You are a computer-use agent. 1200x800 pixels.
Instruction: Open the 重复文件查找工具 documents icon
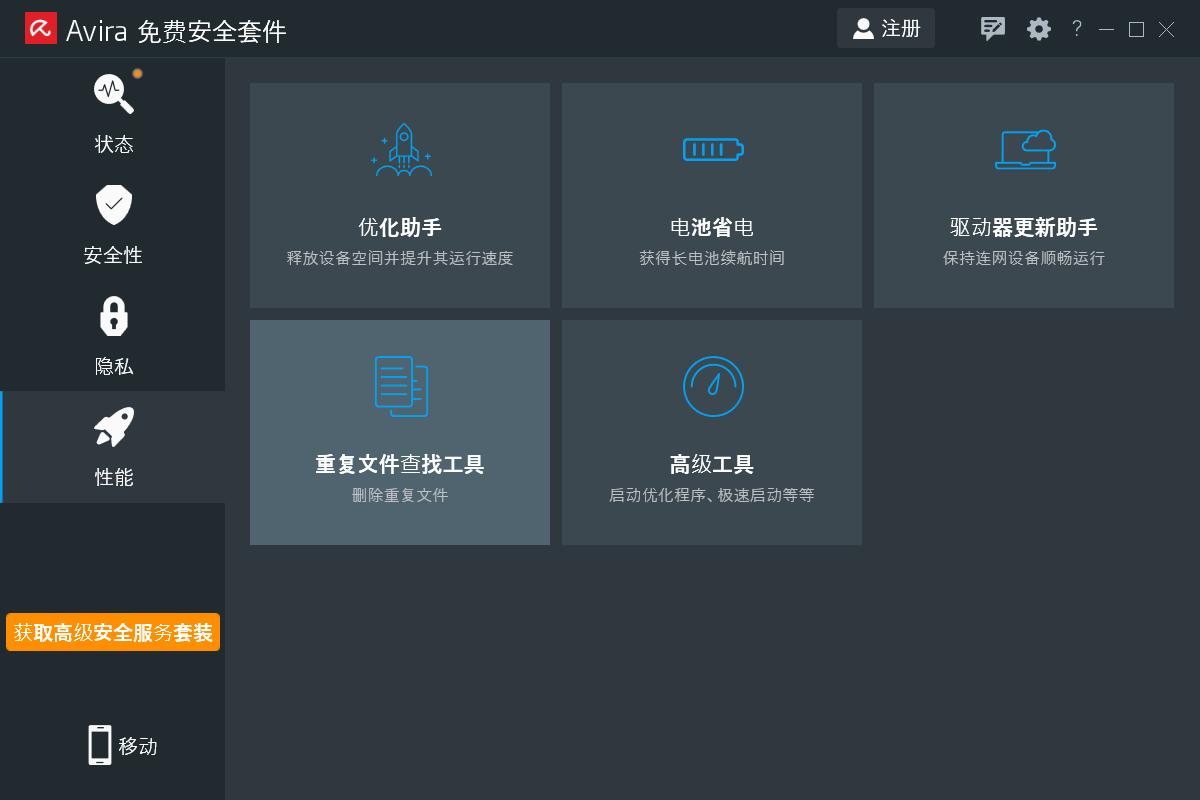pyautogui.click(x=400, y=385)
